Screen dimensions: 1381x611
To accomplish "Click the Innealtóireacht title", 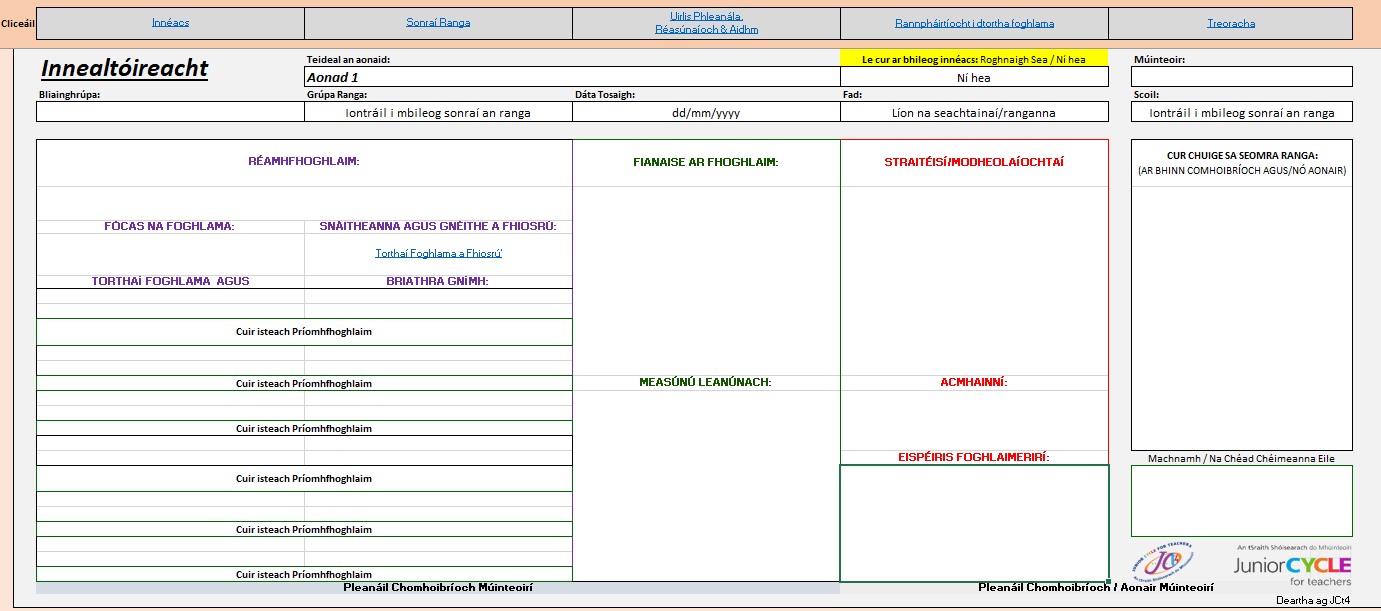I will [124, 68].
